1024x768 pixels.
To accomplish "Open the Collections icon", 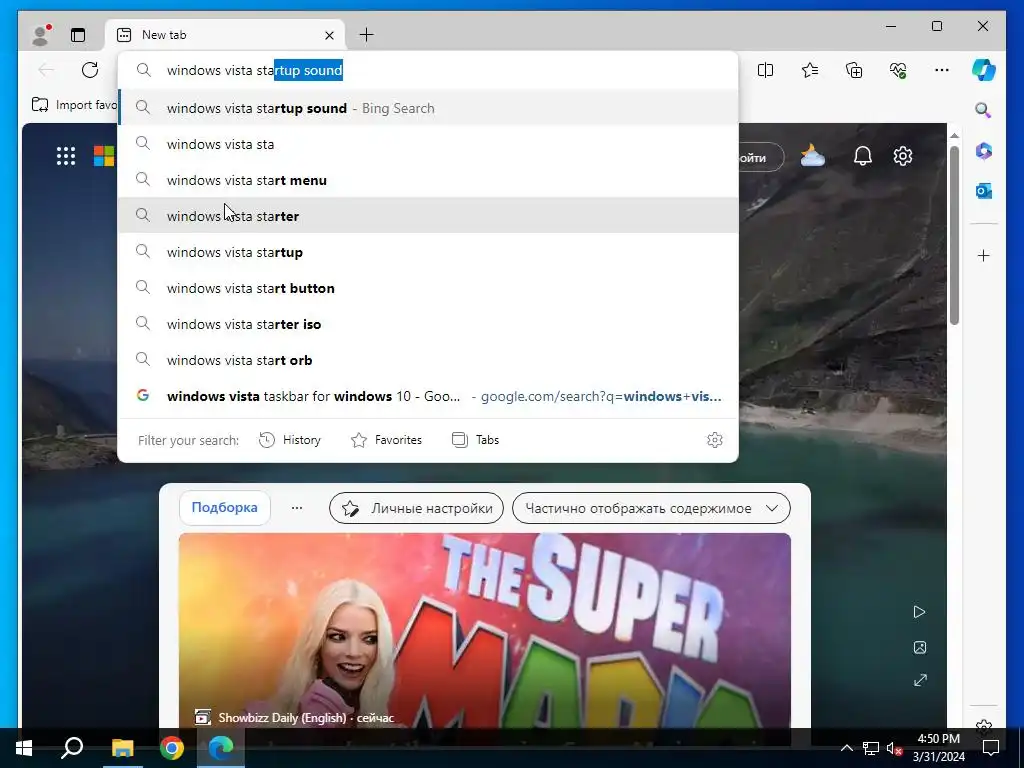I will click(854, 70).
